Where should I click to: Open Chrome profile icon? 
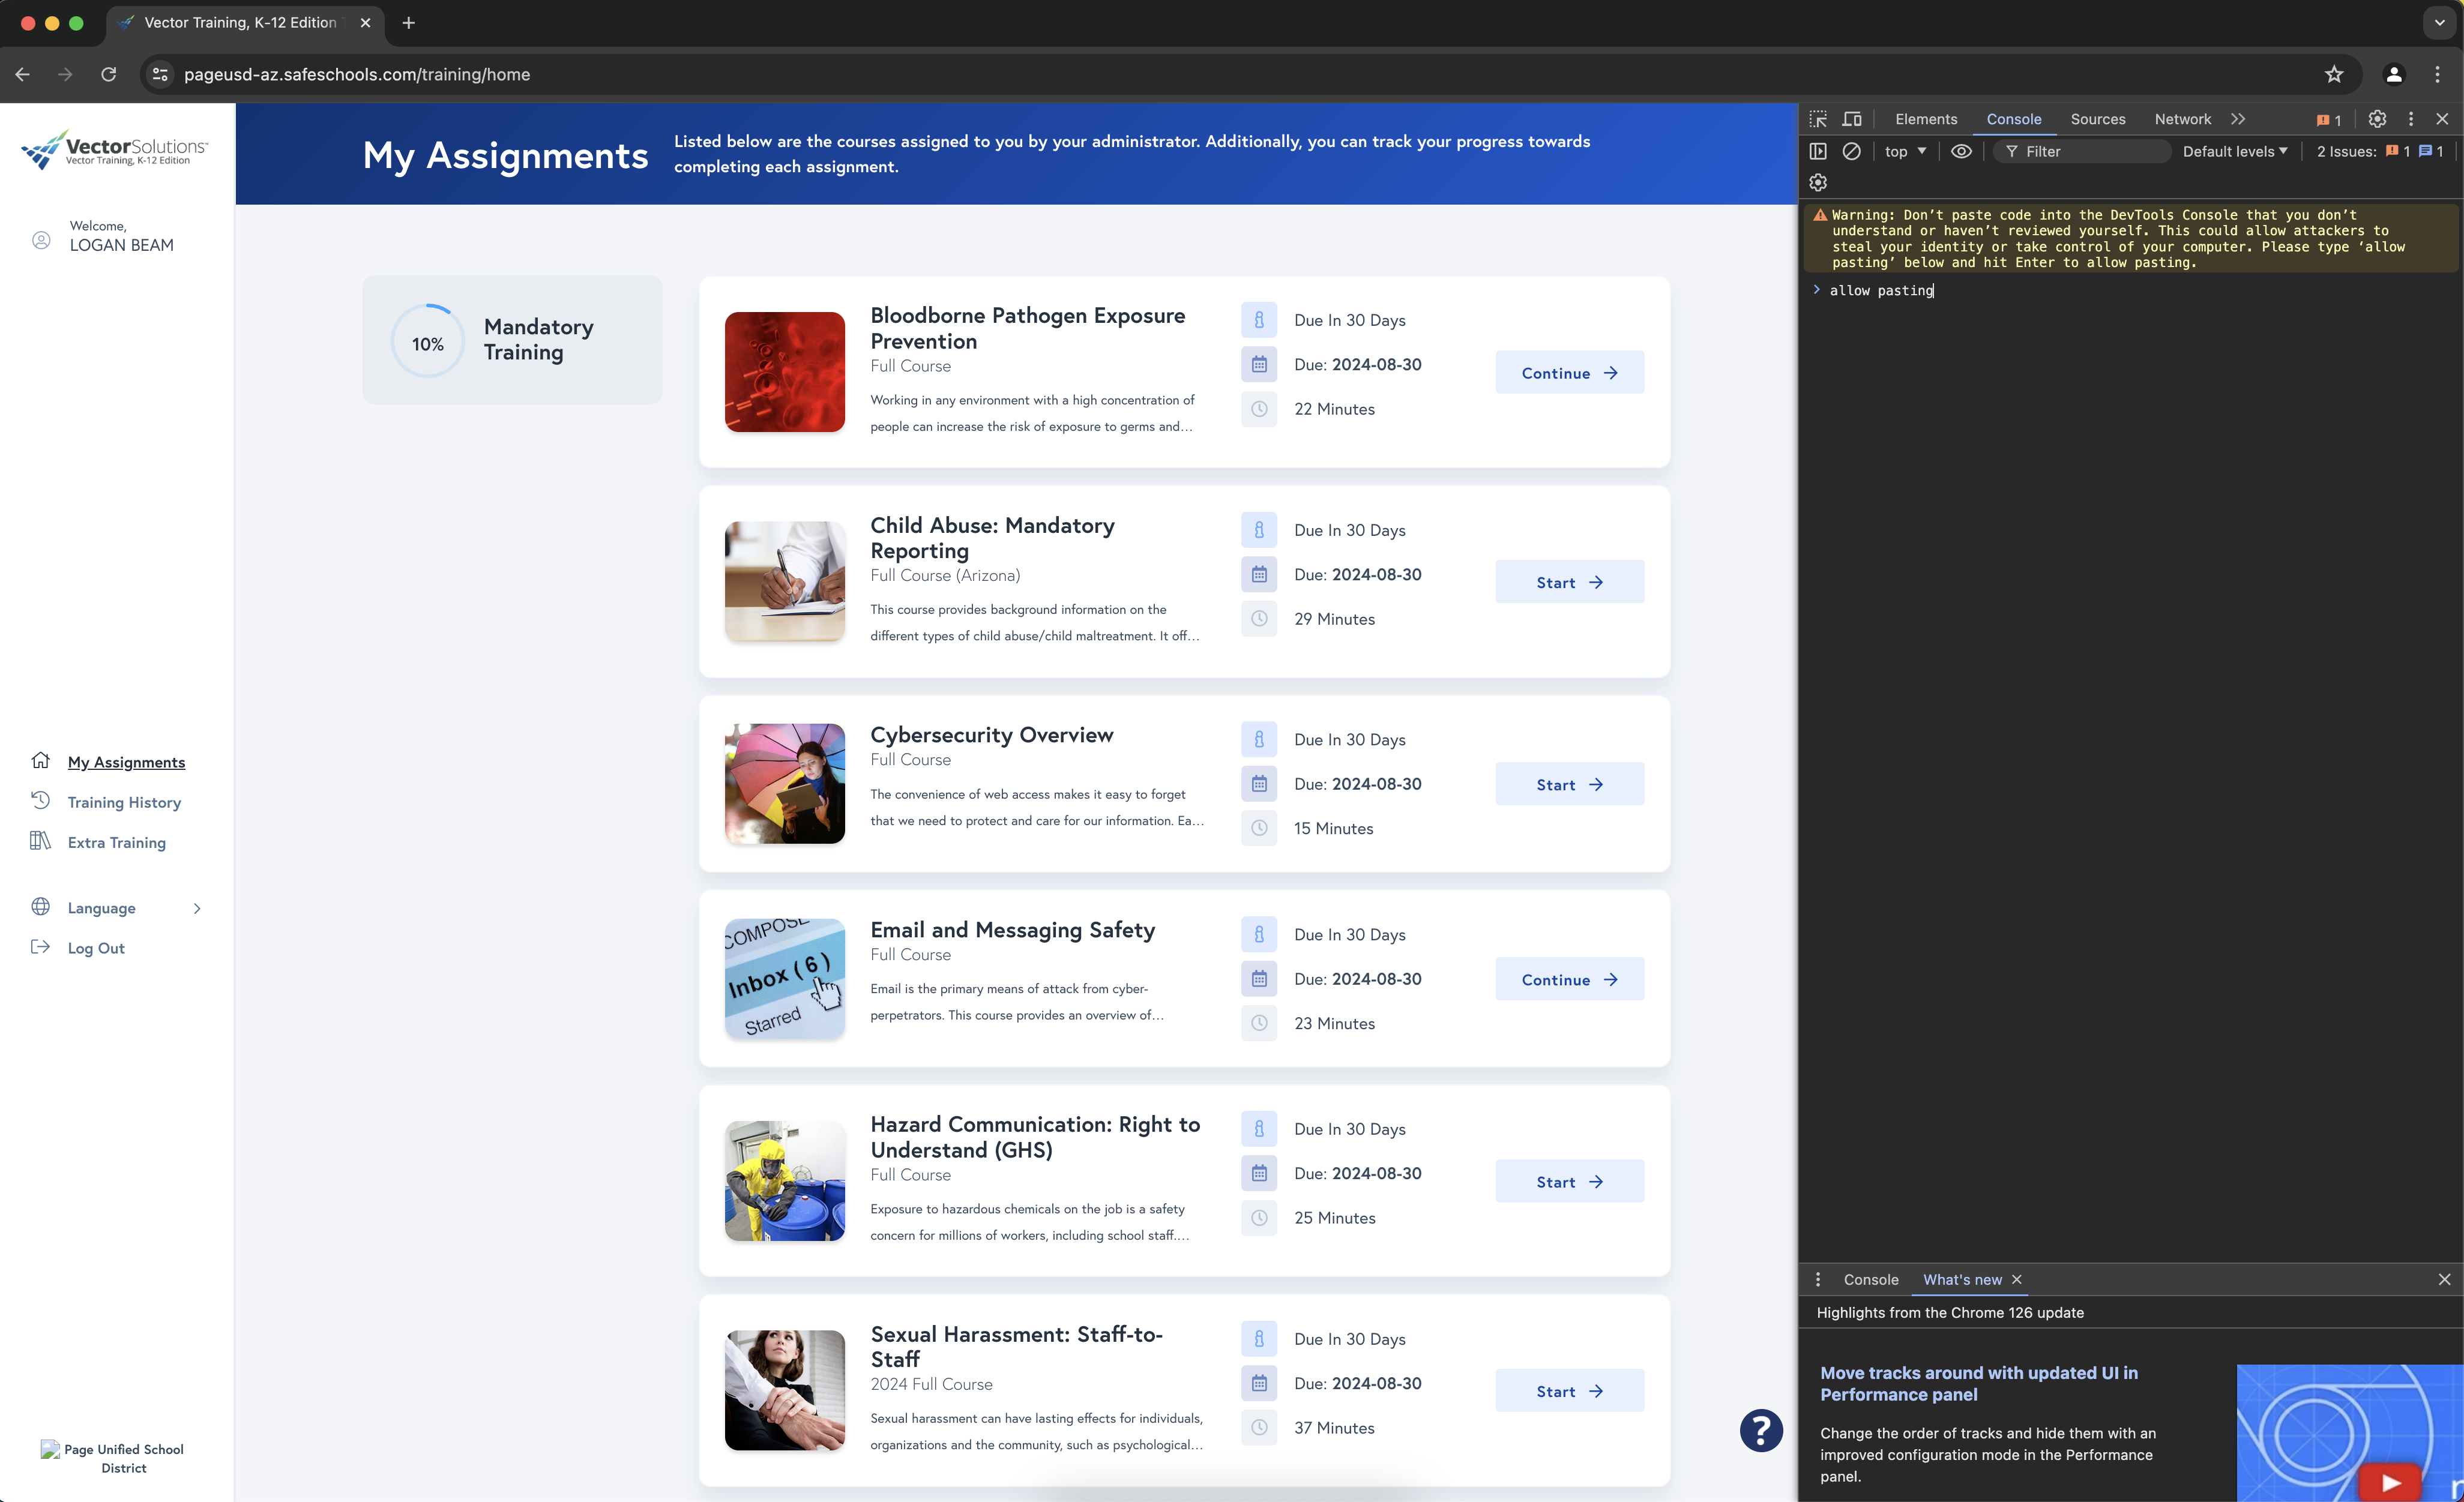[2394, 74]
